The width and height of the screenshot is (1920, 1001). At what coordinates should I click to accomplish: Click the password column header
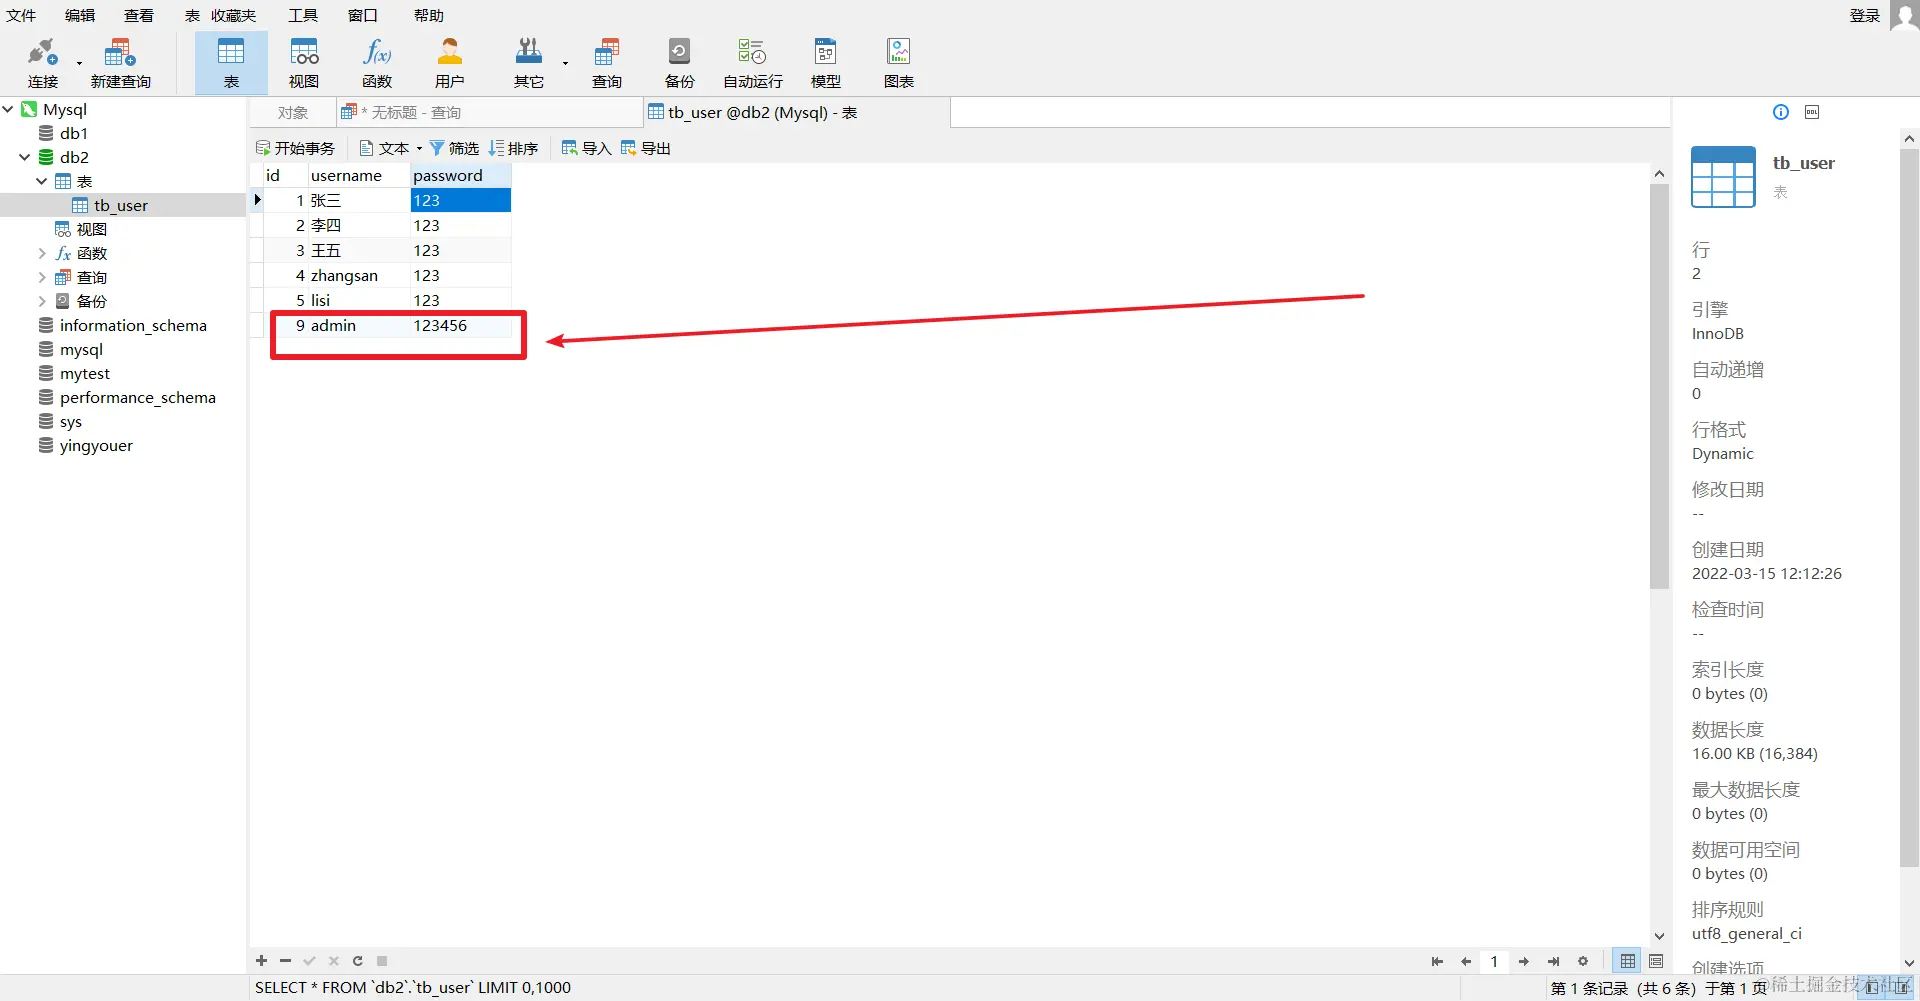click(x=460, y=175)
